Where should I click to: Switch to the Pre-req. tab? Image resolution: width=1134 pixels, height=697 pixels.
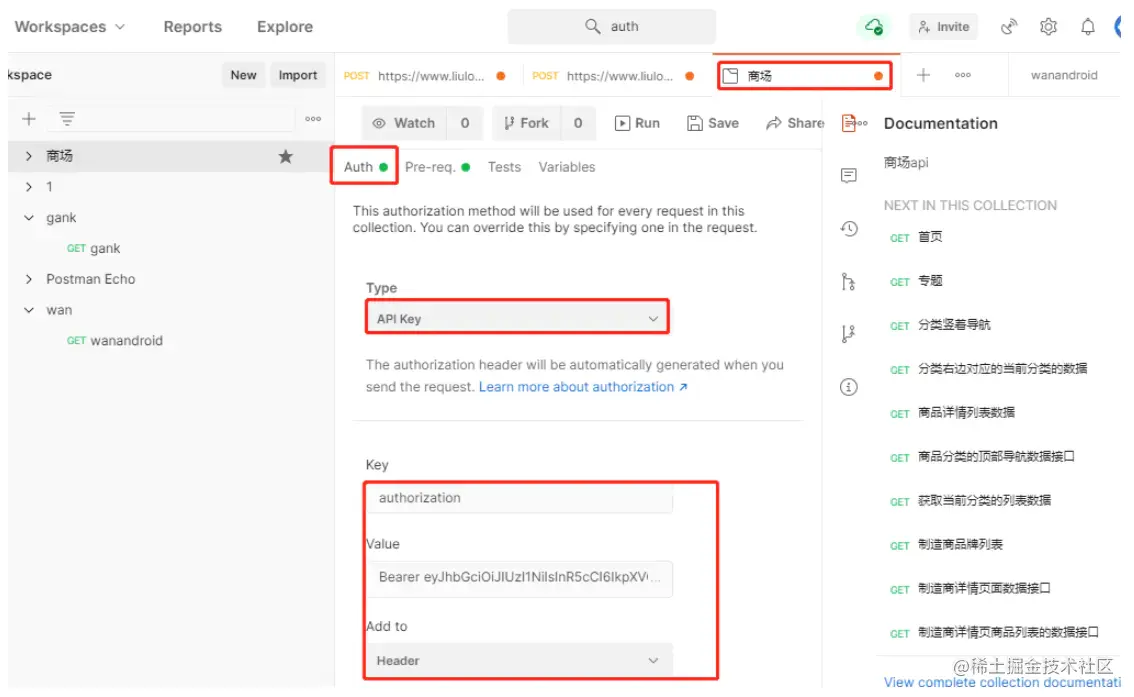click(x=437, y=167)
